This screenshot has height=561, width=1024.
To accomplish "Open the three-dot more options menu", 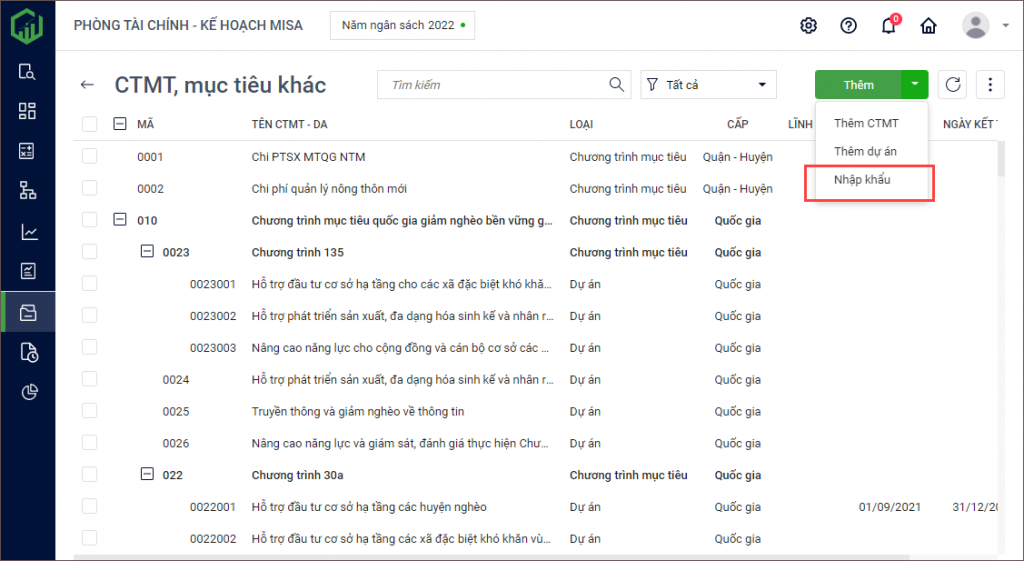I will pyautogui.click(x=989, y=85).
